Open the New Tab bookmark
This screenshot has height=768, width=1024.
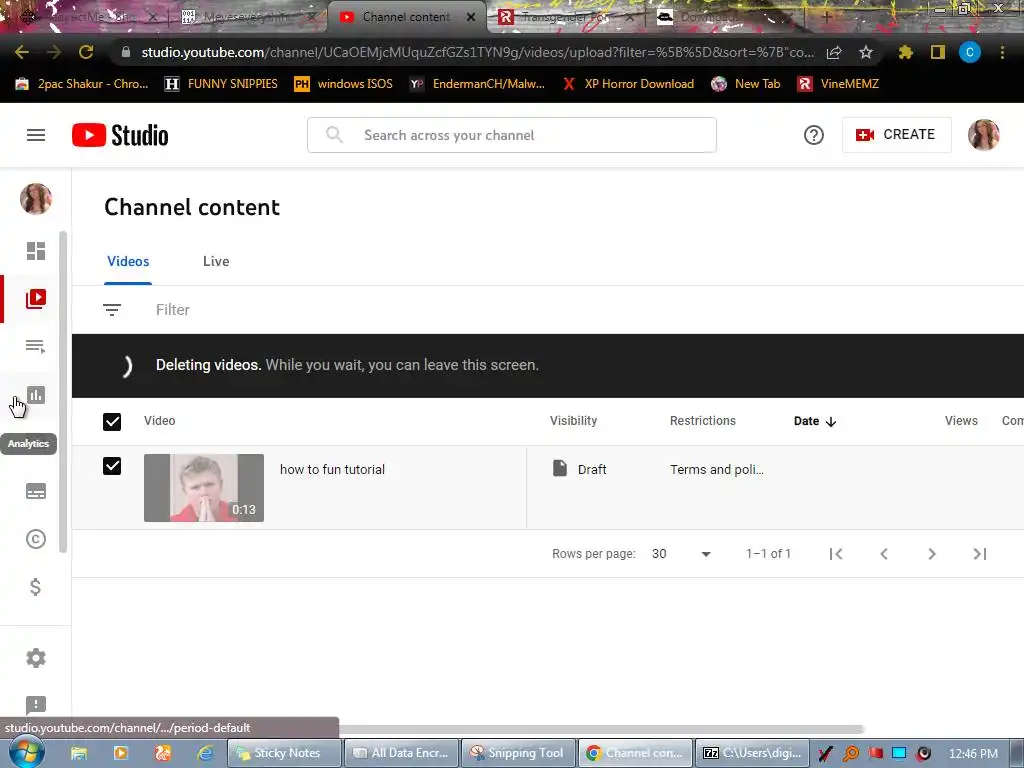pyautogui.click(x=745, y=84)
